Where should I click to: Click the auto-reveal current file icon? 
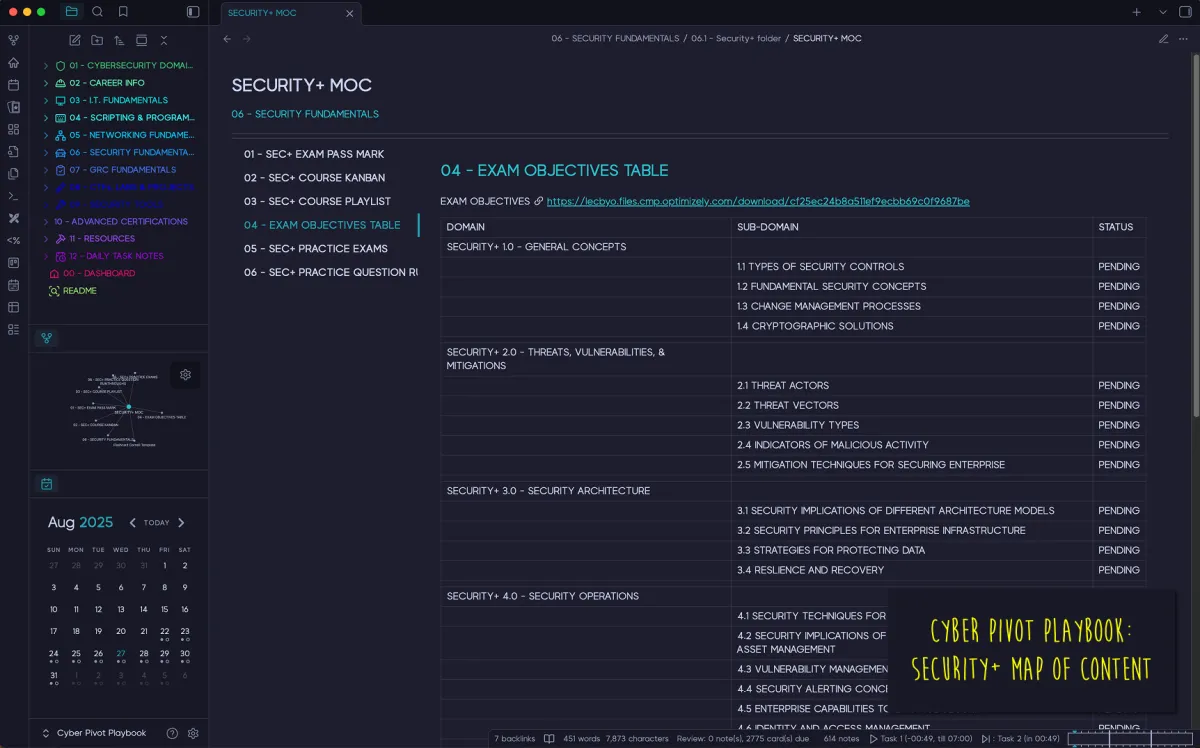tap(141, 40)
